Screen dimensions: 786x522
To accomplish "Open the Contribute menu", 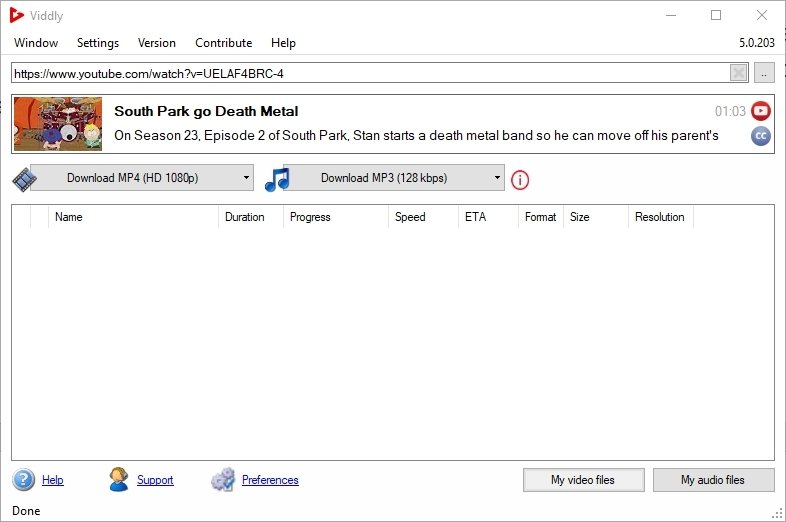I will click(x=224, y=43).
